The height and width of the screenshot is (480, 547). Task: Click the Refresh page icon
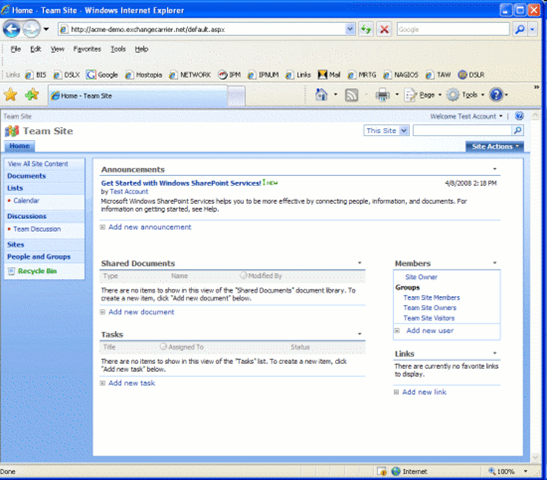(366, 29)
